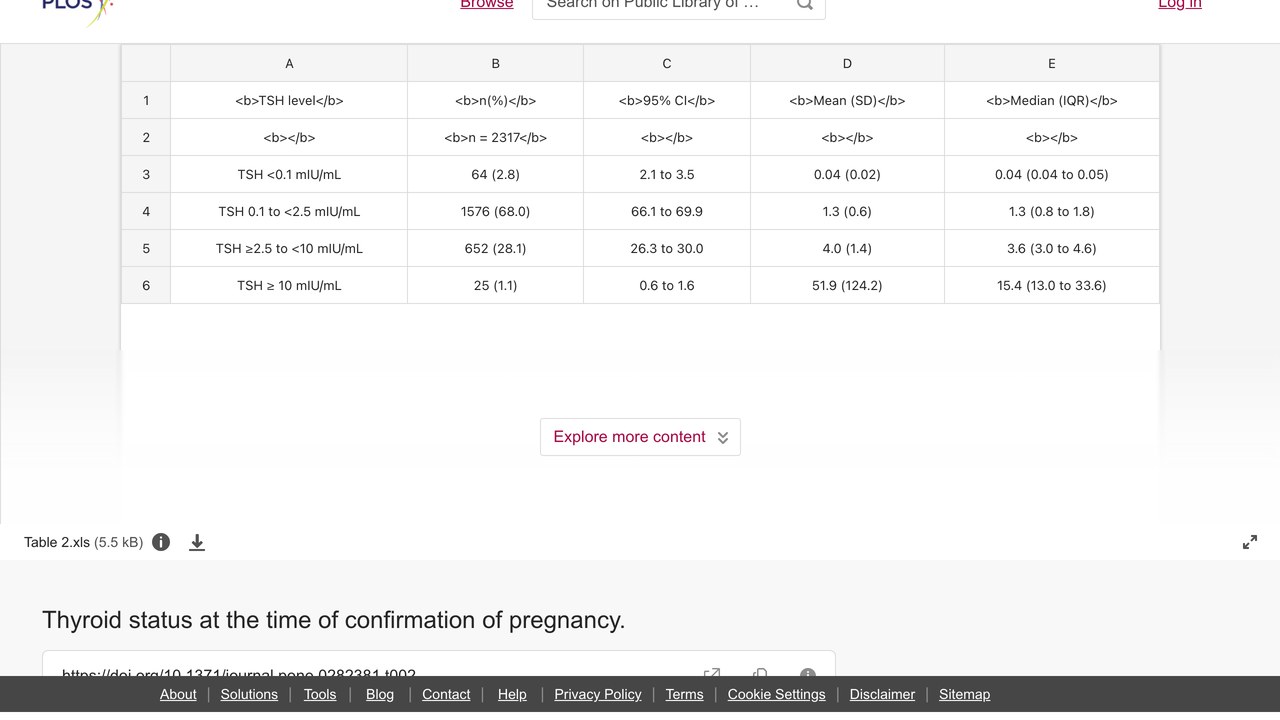
Task: Download the Table 2.xls file
Action: tap(197, 542)
